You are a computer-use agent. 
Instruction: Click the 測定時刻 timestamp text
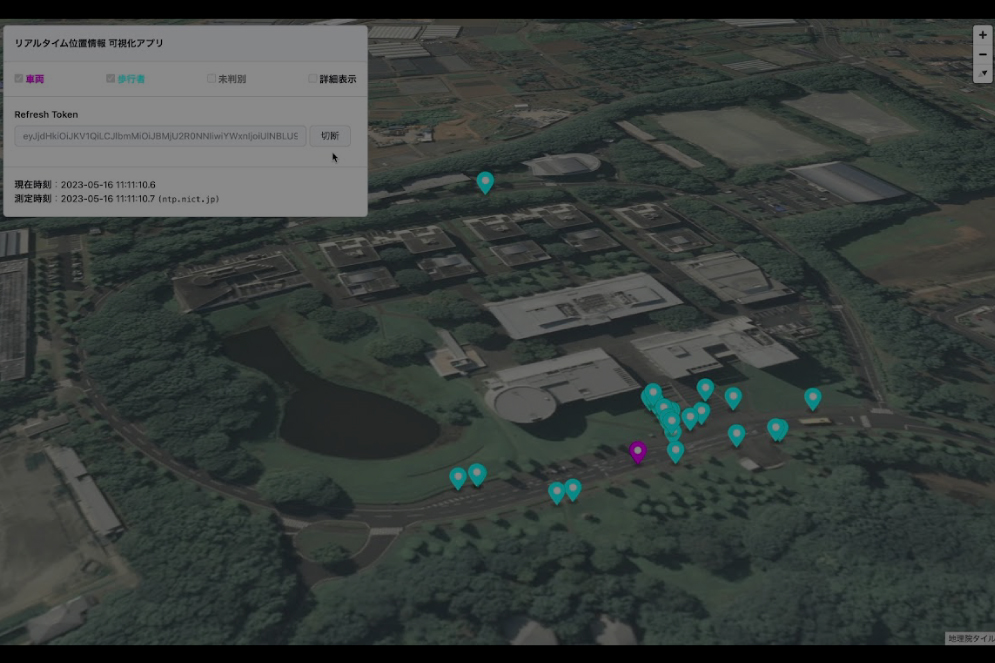pos(117,199)
